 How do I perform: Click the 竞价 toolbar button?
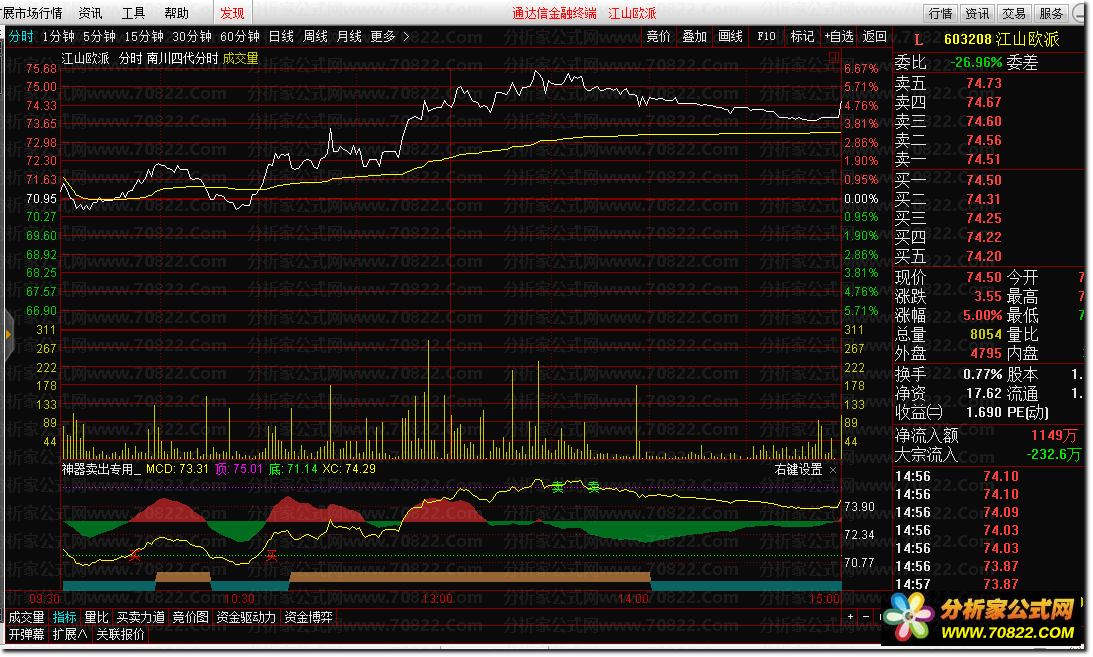pos(658,36)
